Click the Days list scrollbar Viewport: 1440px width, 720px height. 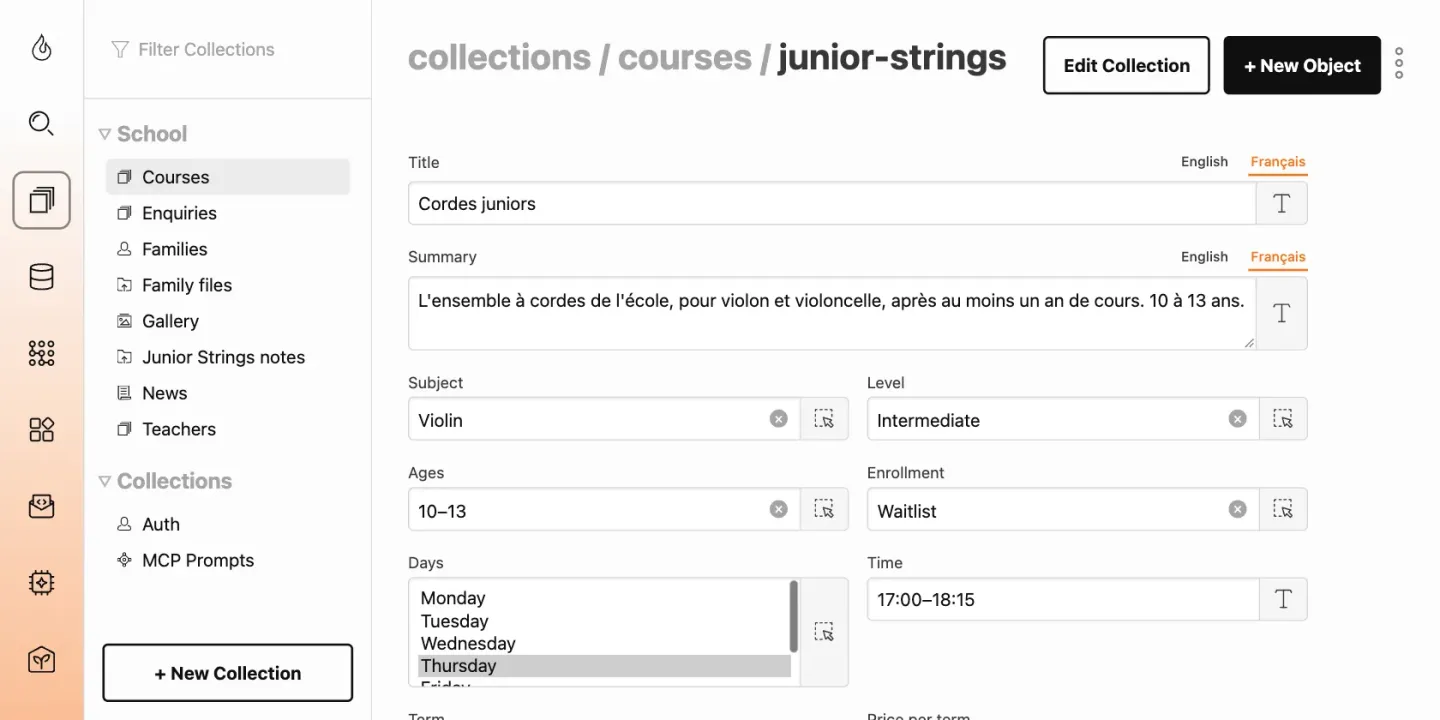point(794,616)
